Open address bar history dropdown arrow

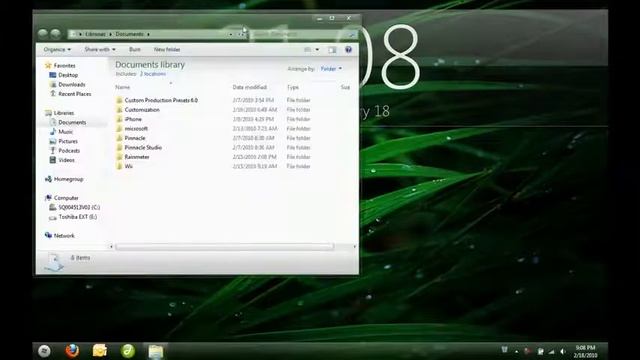pos(231,34)
